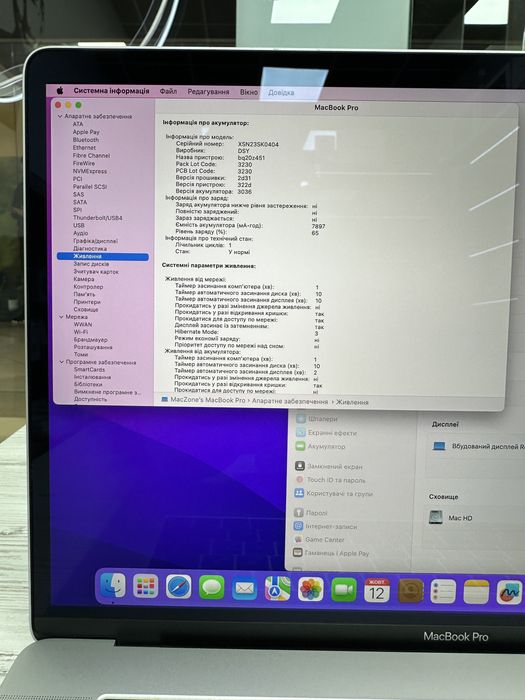Select Камера in the sidebar
This screenshot has height=700, width=525.
[84, 279]
